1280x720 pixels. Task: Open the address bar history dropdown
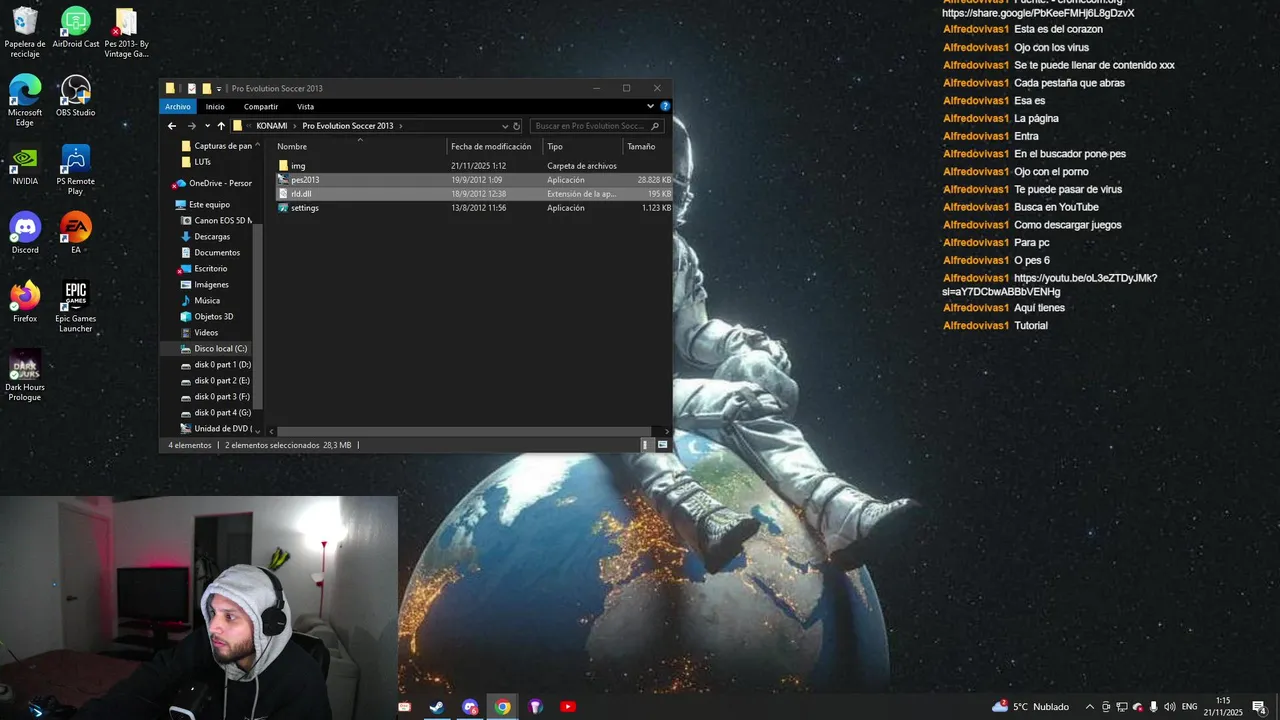point(505,126)
